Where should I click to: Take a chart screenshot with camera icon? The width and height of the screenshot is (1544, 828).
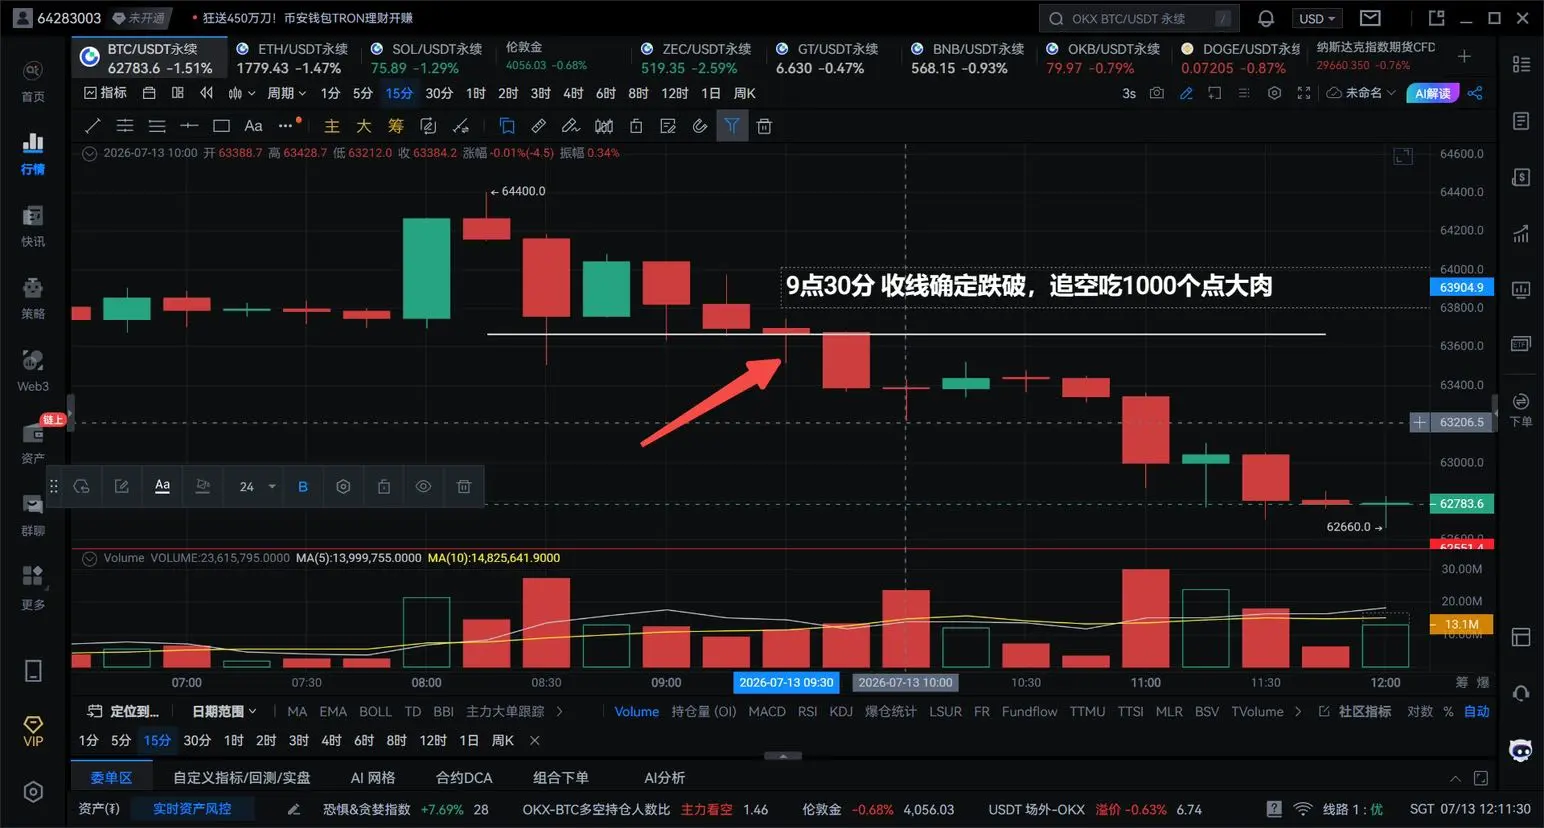click(x=1157, y=93)
